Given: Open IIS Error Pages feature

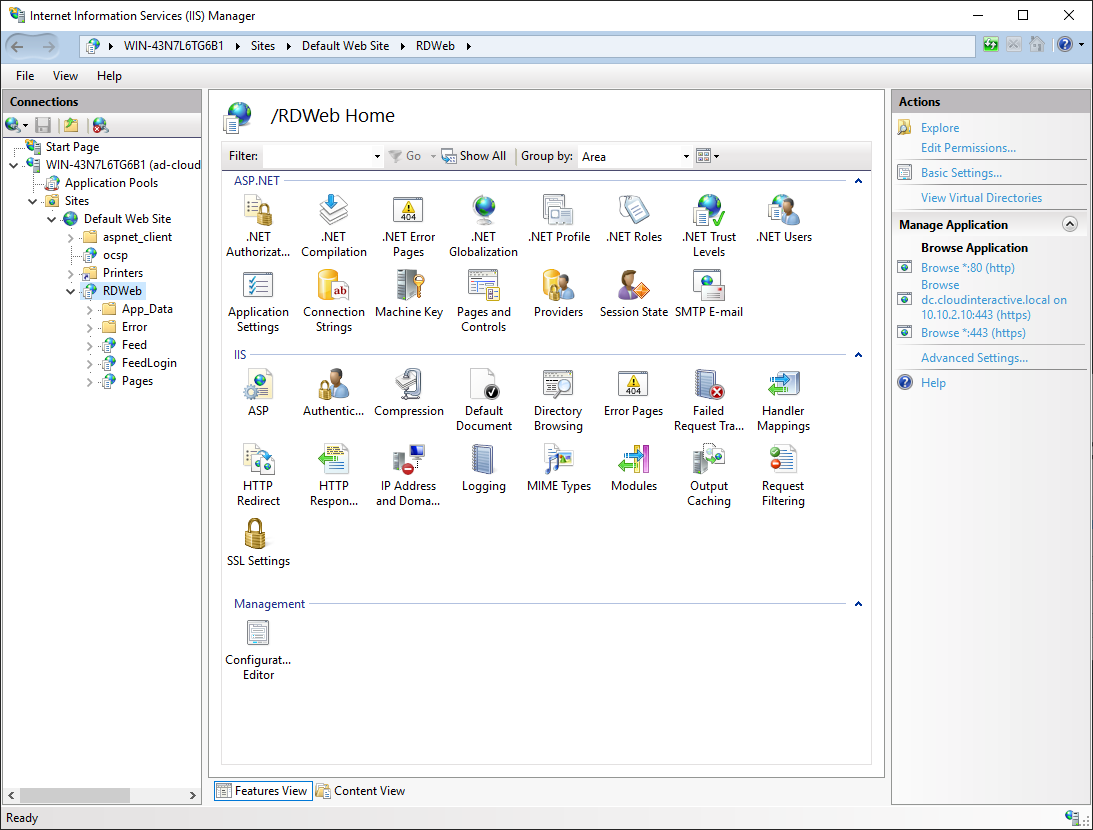Looking at the screenshot, I should [634, 393].
